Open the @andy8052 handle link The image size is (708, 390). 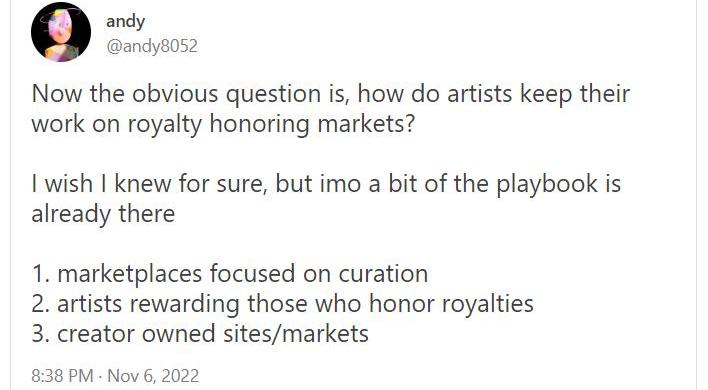click(x=152, y=46)
